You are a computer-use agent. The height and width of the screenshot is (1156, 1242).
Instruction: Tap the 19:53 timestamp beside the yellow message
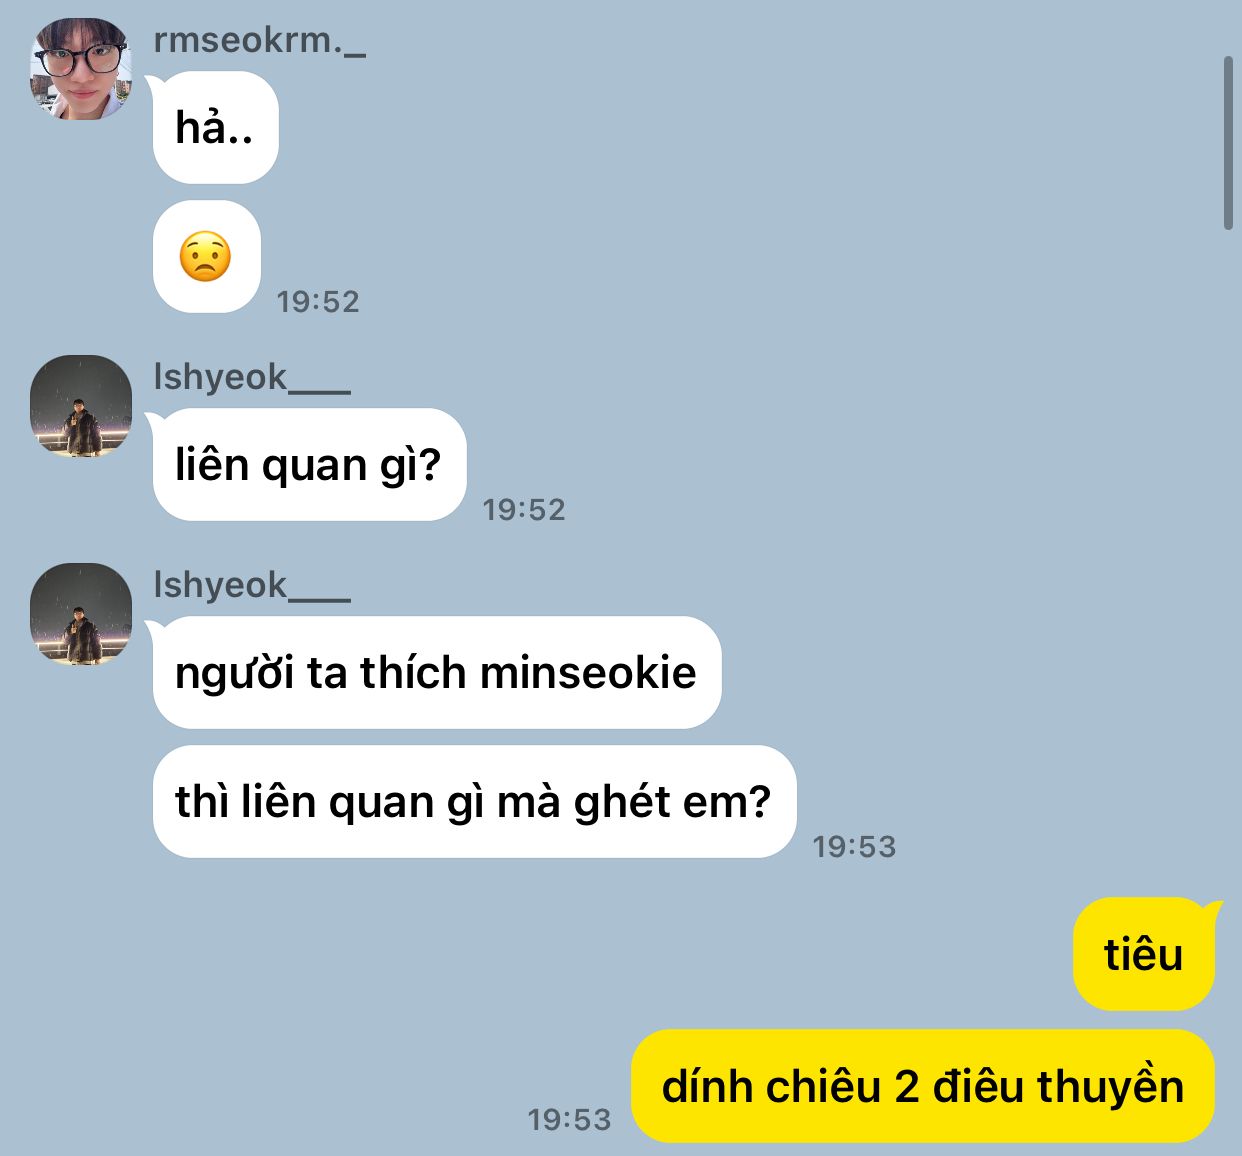(x=570, y=1119)
